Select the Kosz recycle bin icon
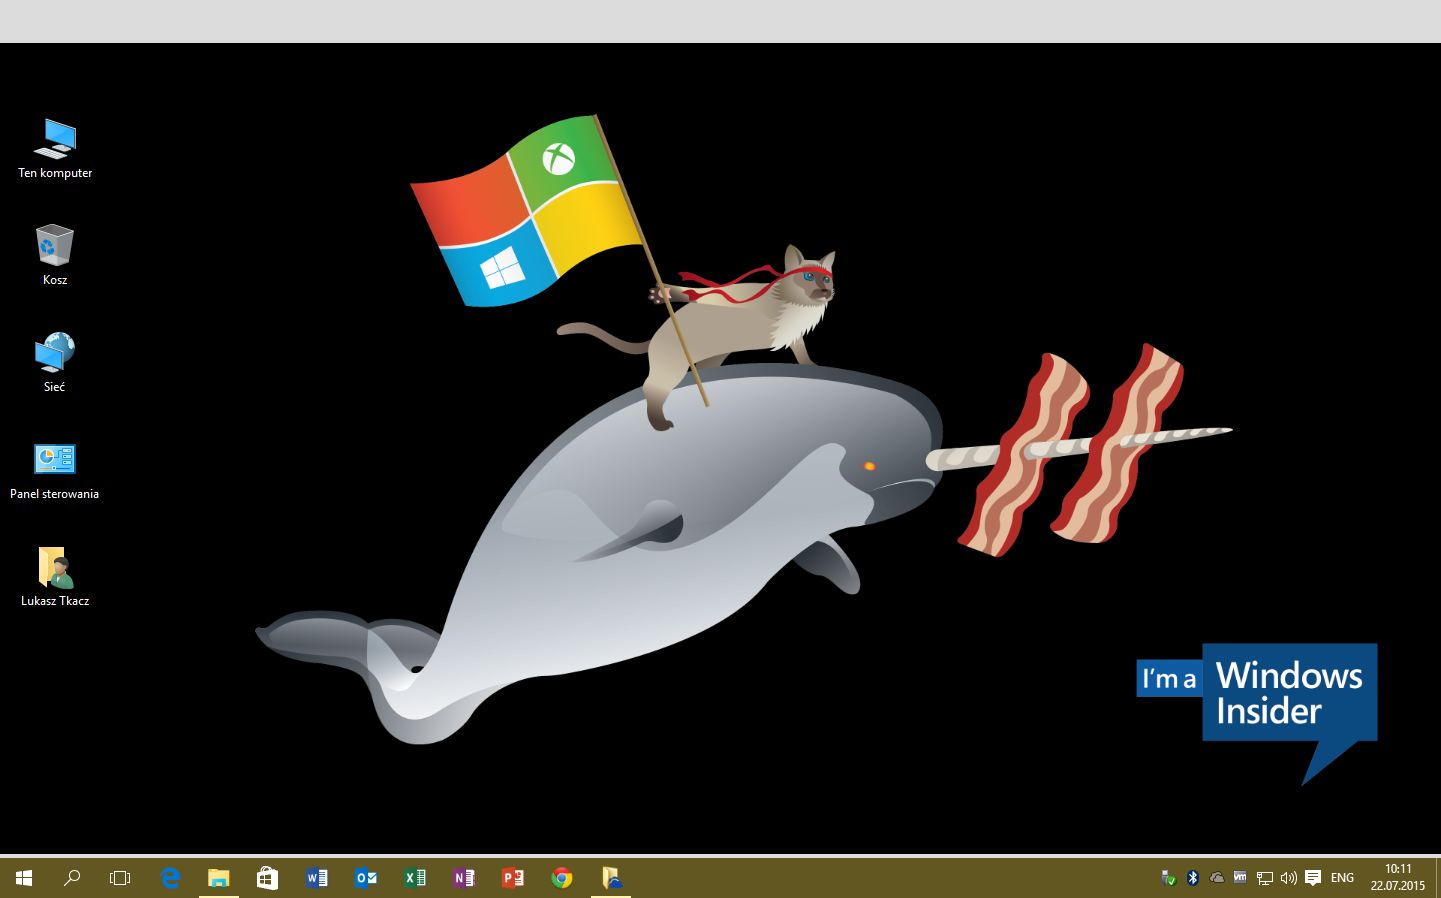 55,255
